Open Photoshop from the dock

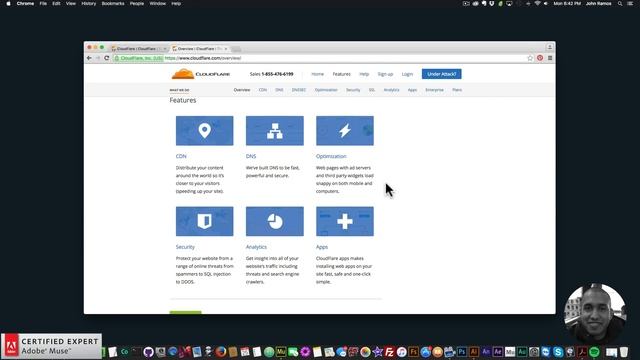[462, 351]
